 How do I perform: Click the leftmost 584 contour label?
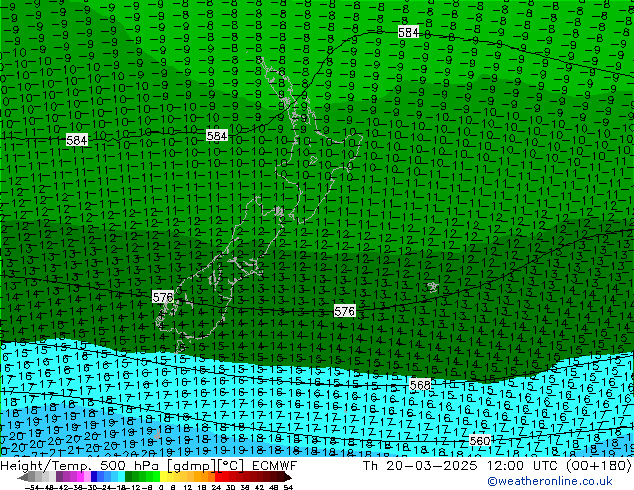(77, 141)
